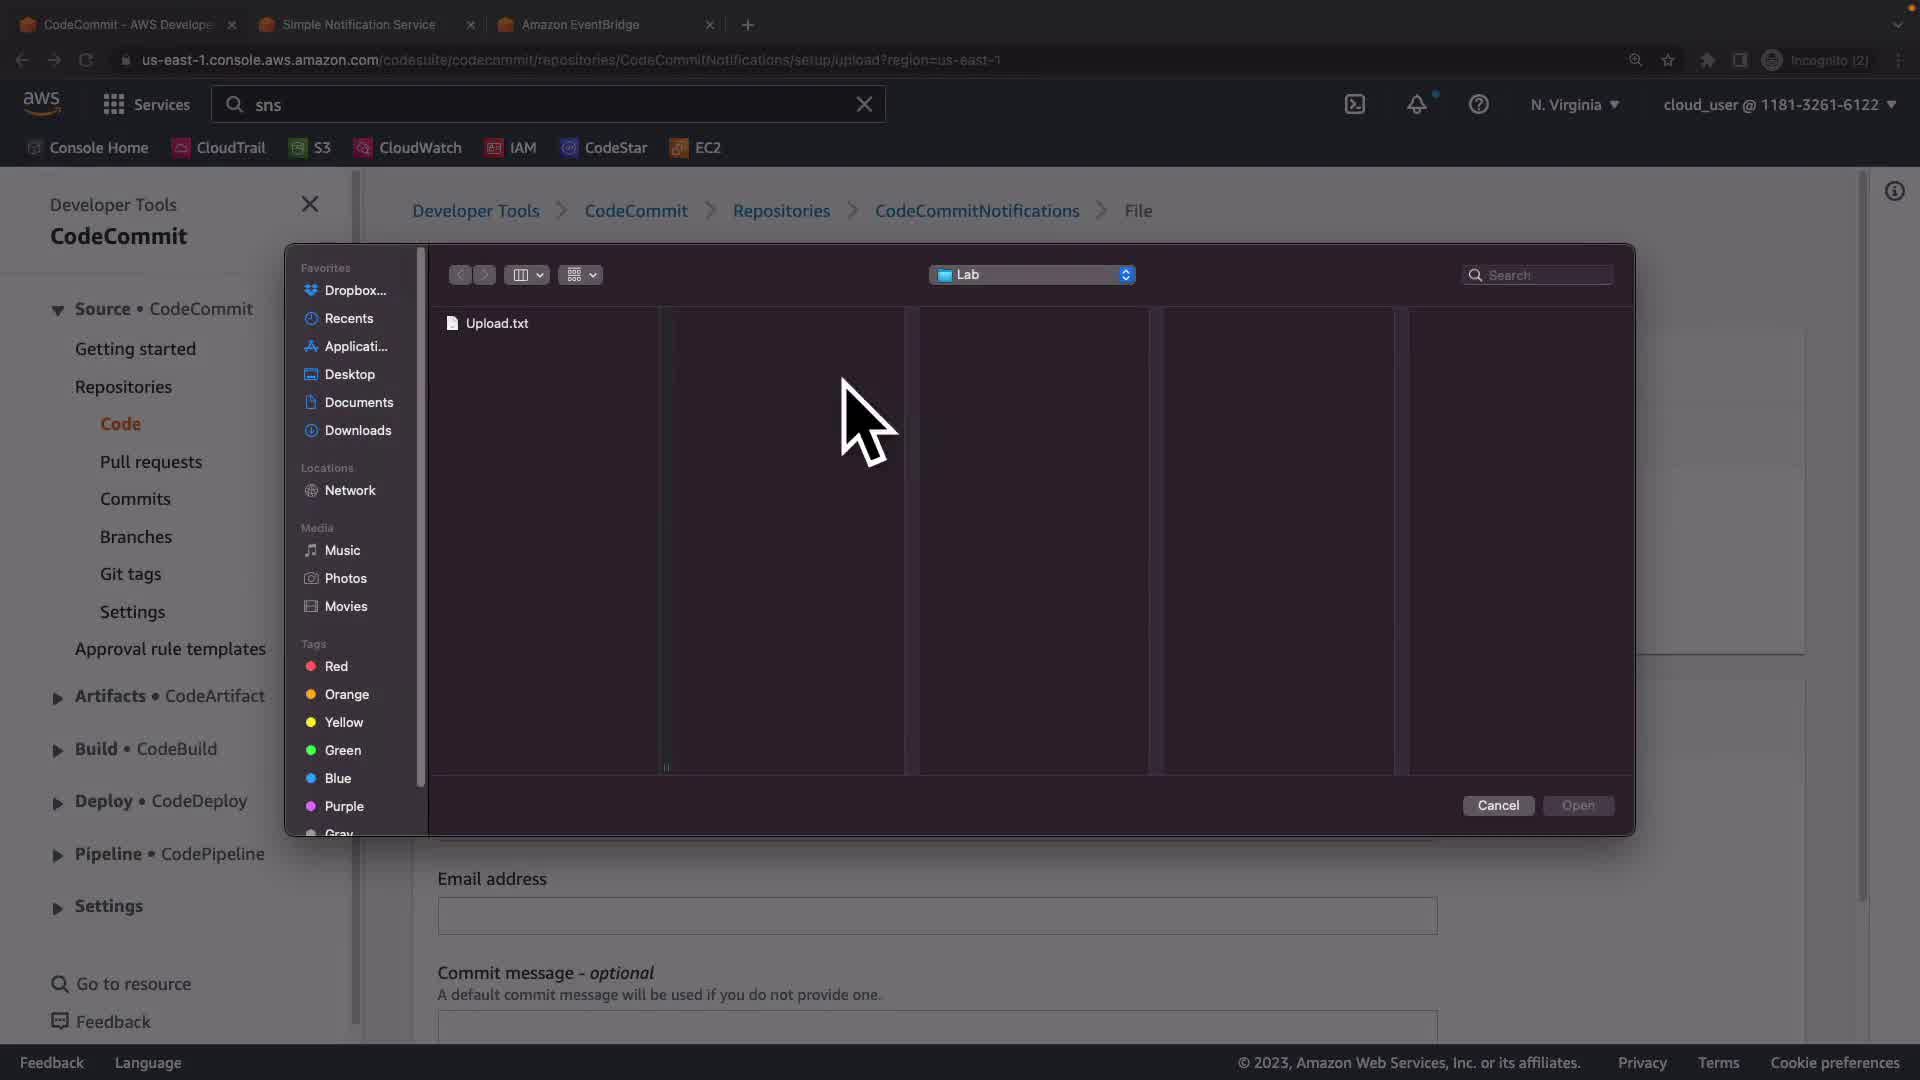Clear the sns search text
The image size is (1920, 1080).
tap(864, 104)
